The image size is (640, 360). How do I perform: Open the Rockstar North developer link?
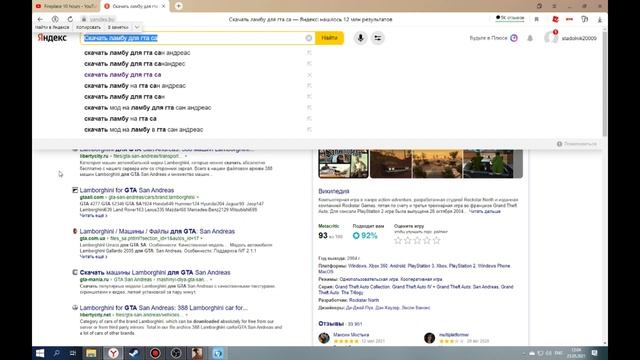click(x=364, y=300)
